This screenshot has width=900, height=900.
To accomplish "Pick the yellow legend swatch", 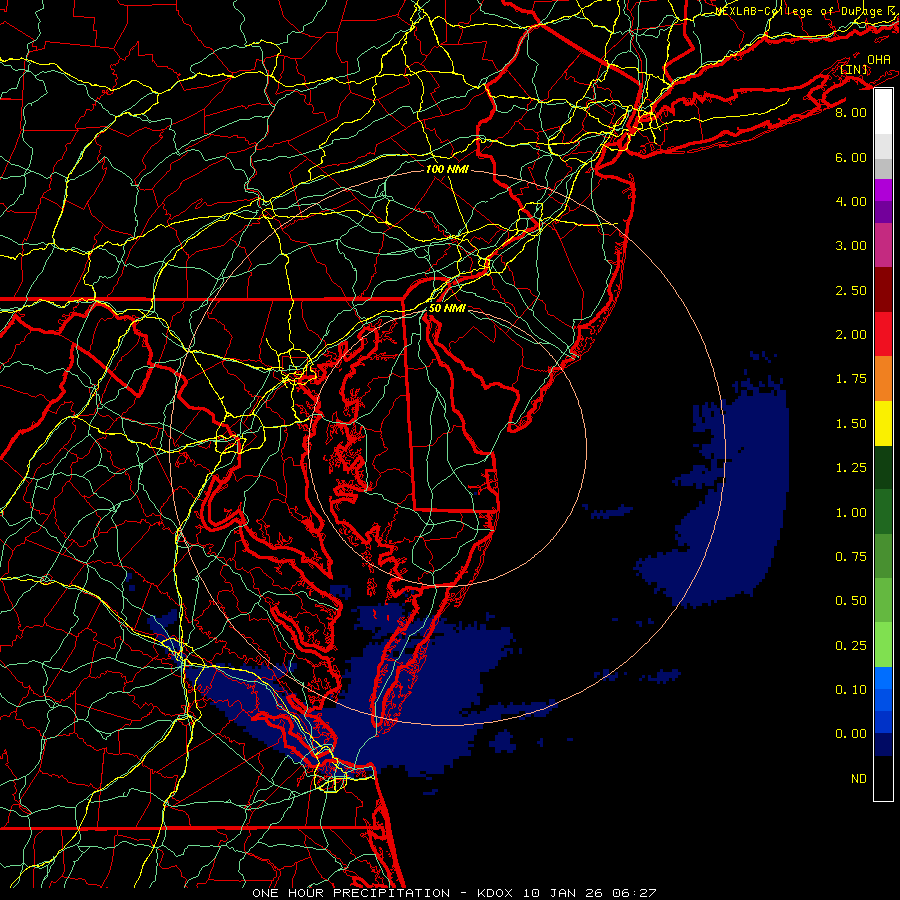I will click(883, 423).
